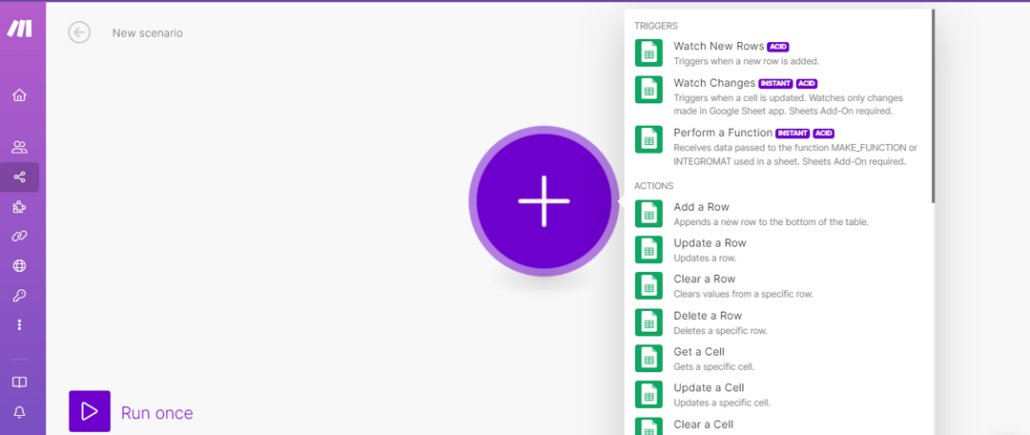The height and width of the screenshot is (435, 1030).
Task: Click ACID badge on Perform a Function
Action: tap(824, 133)
